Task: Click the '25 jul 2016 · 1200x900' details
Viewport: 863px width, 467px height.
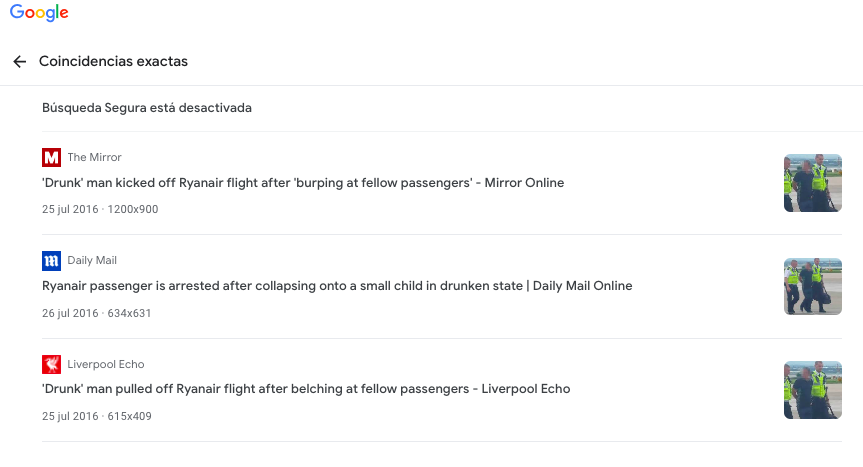Action: click(x=100, y=209)
